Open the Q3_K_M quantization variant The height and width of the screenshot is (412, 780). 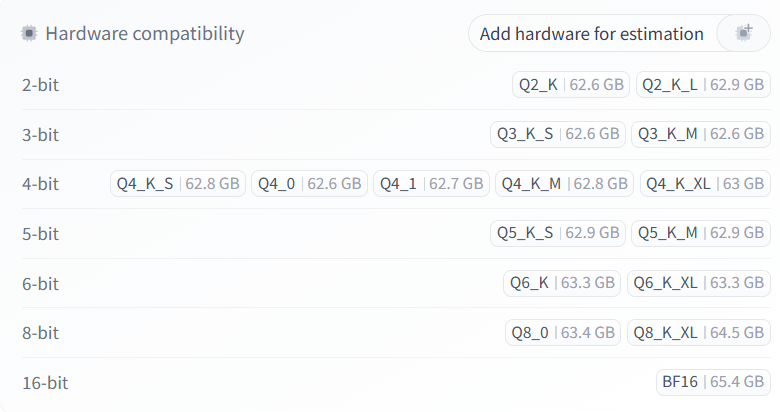(x=701, y=134)
